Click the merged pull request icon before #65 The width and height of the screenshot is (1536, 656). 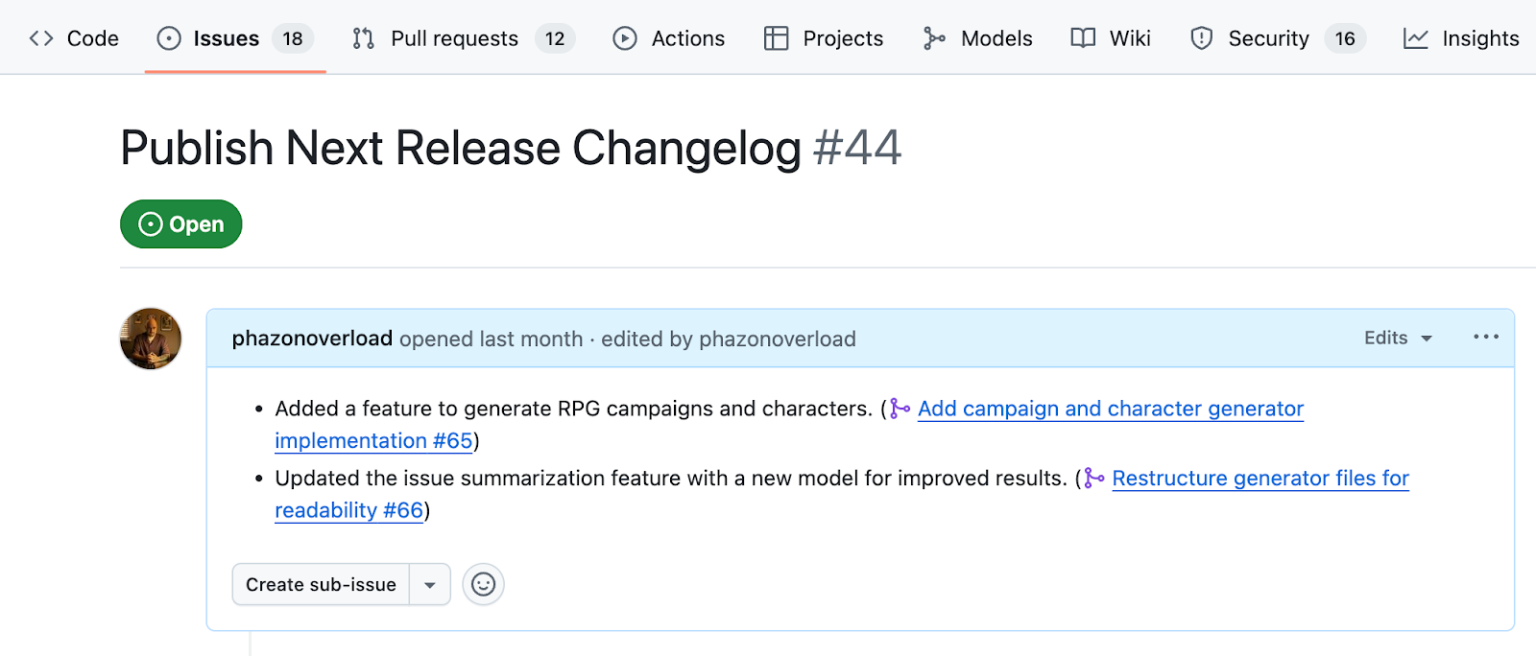click(x=899, y=408)
